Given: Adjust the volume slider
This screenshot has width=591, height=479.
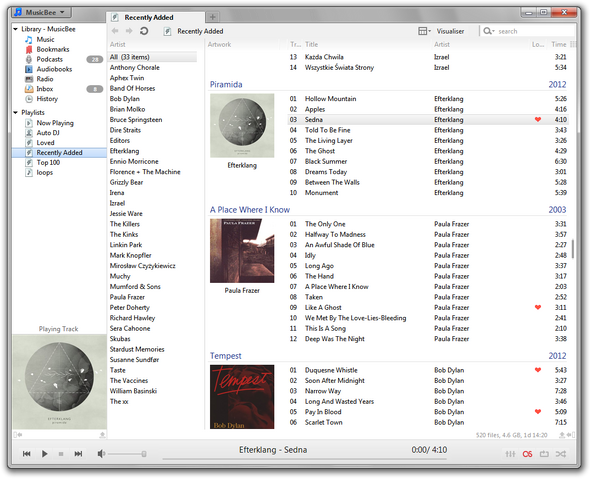Looking at the screenshot, I should click(127, 454).
